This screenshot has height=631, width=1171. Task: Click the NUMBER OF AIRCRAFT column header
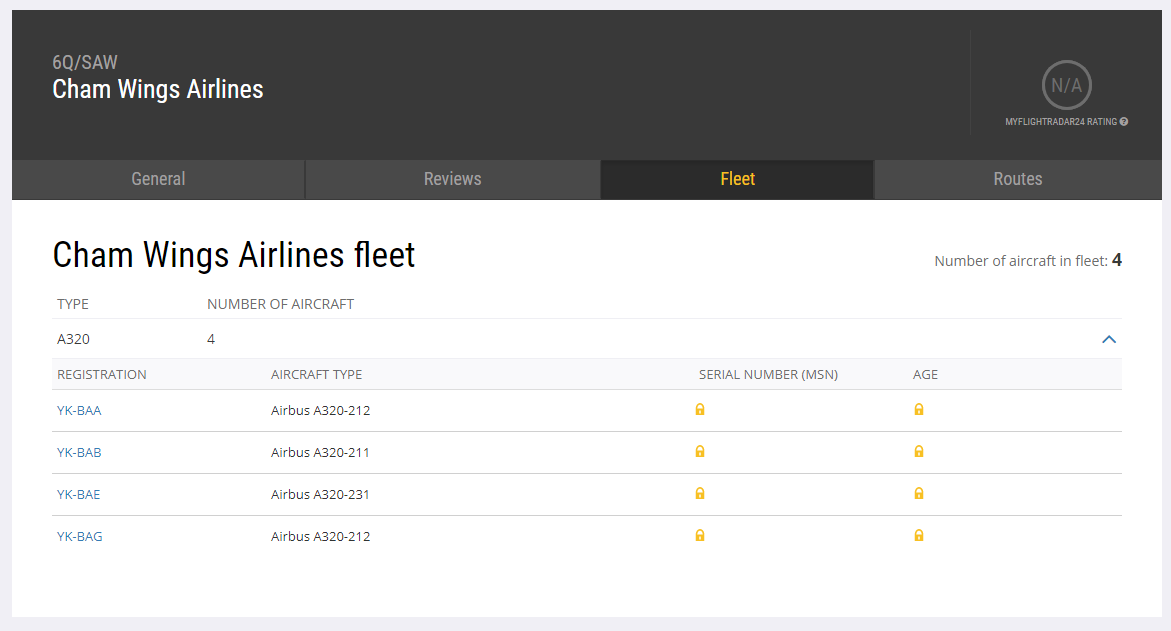(281, 304)
